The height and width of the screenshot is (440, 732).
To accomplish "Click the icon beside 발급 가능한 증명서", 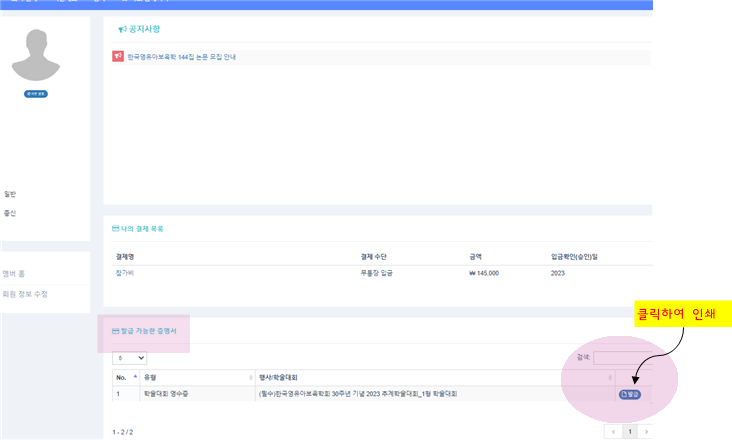I will pos(115,330).
